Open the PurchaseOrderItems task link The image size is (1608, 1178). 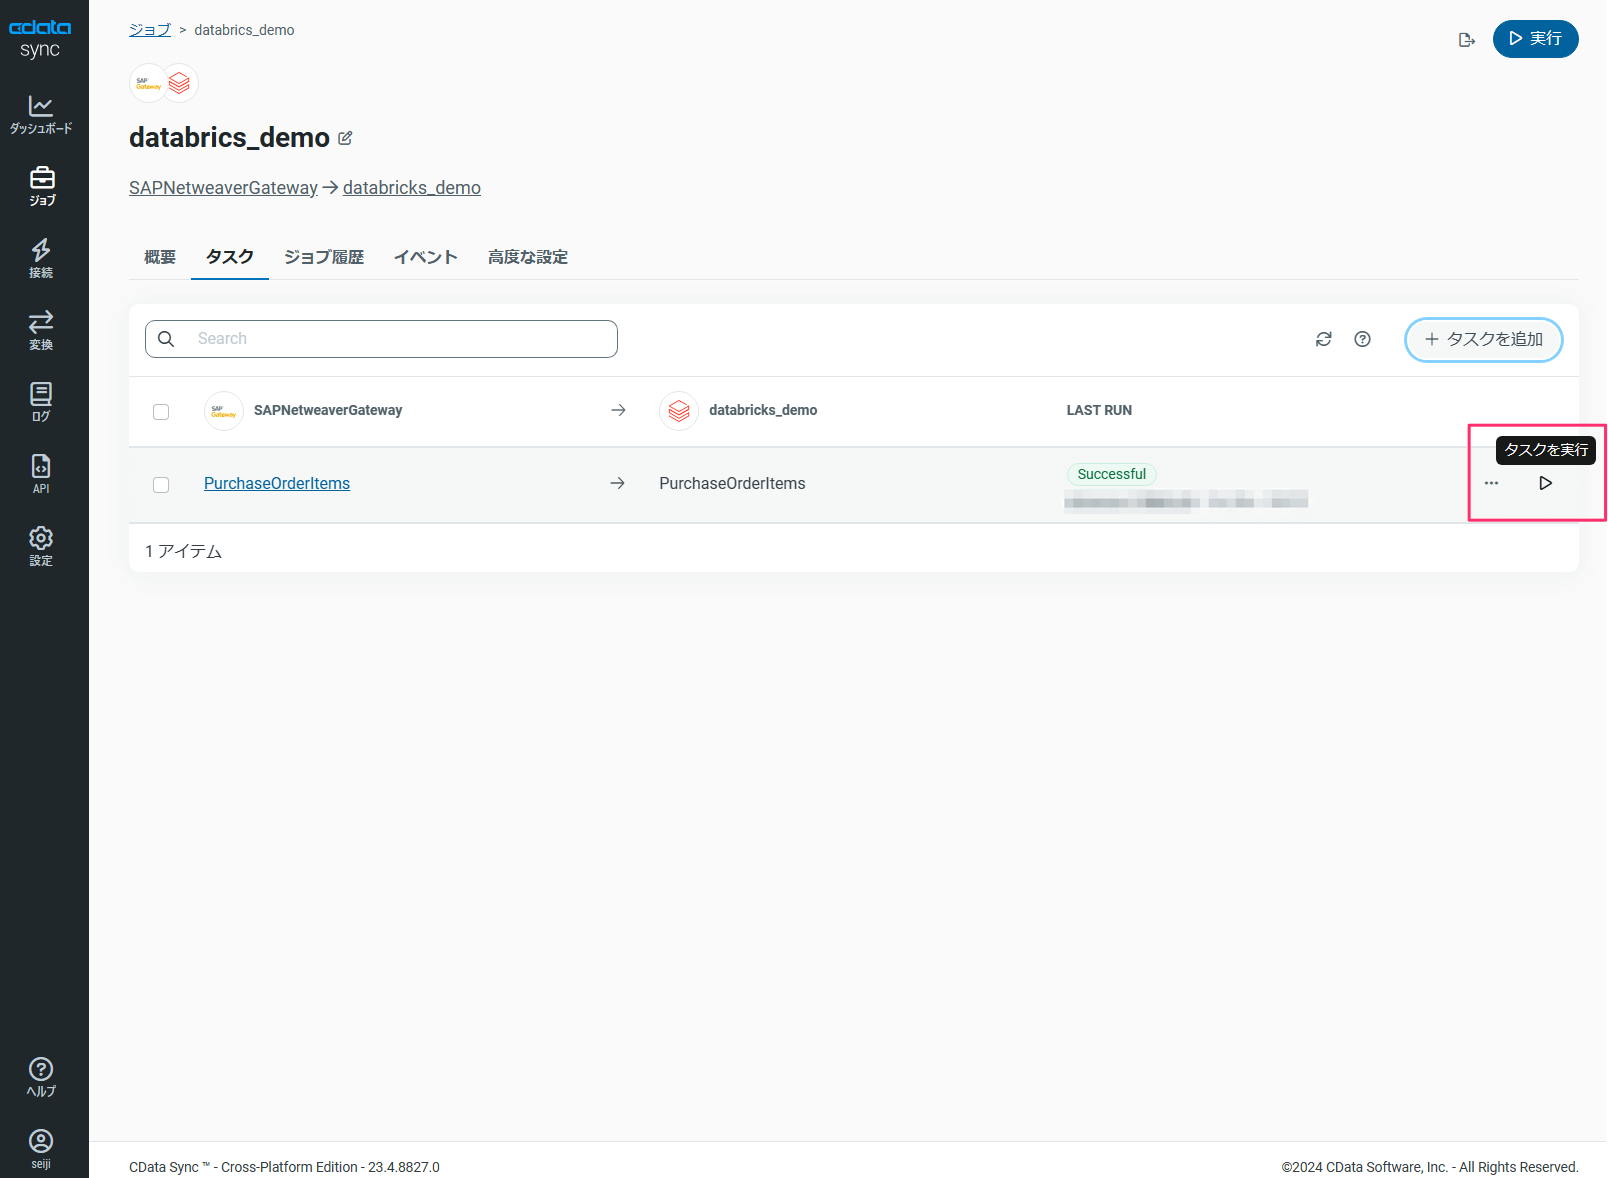pyautogui.click(x=277, y=484)
